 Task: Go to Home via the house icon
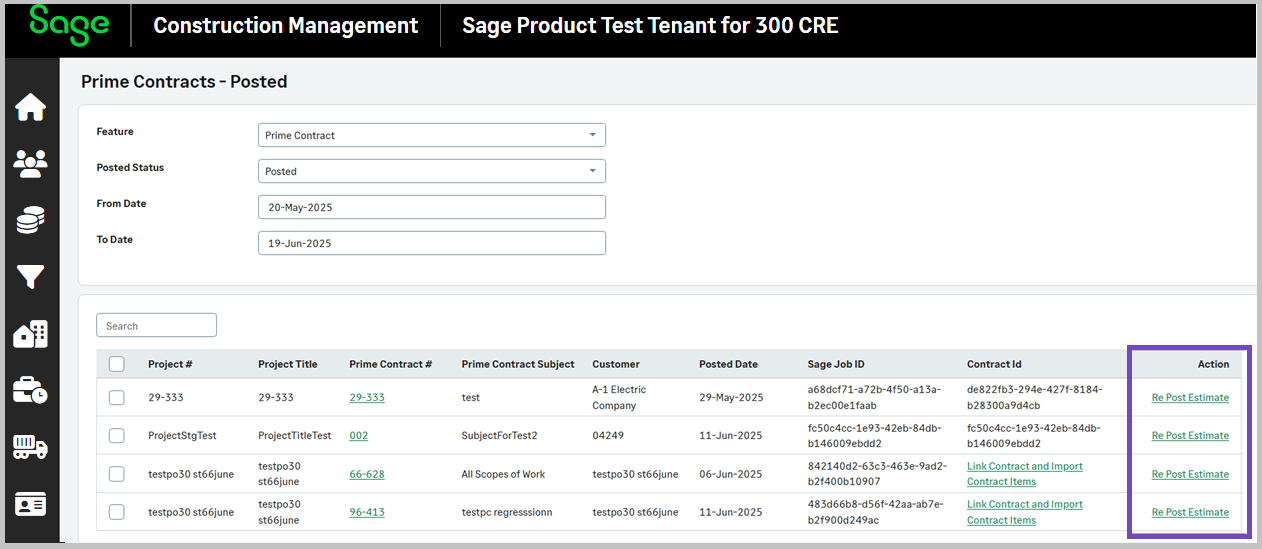click(x=30, y=107)
